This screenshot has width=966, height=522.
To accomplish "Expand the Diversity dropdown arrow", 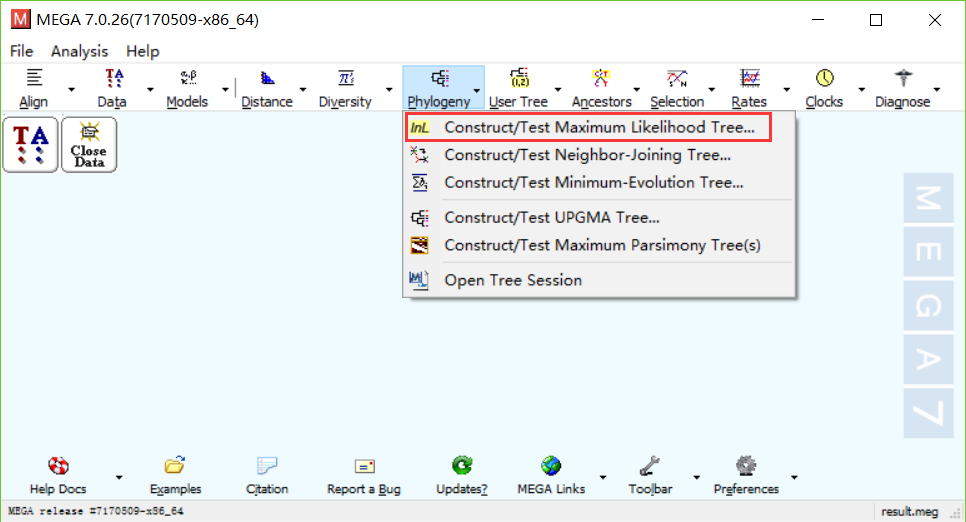I will point(389,89).
